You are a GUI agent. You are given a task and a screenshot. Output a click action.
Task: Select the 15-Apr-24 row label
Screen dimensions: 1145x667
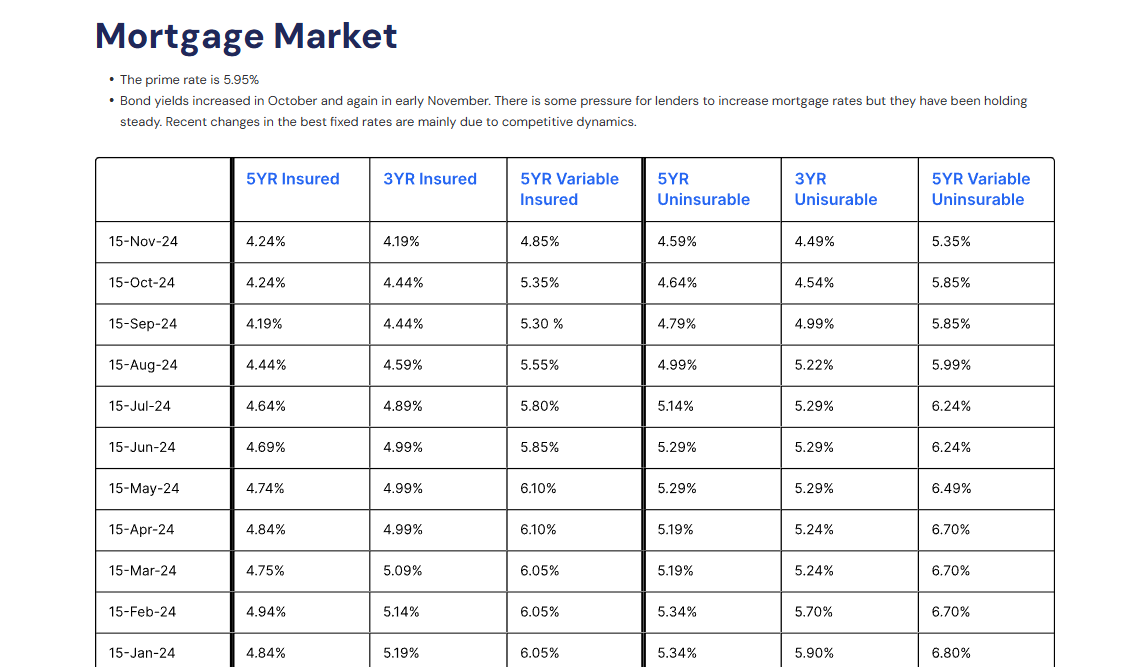pos(142,529)
